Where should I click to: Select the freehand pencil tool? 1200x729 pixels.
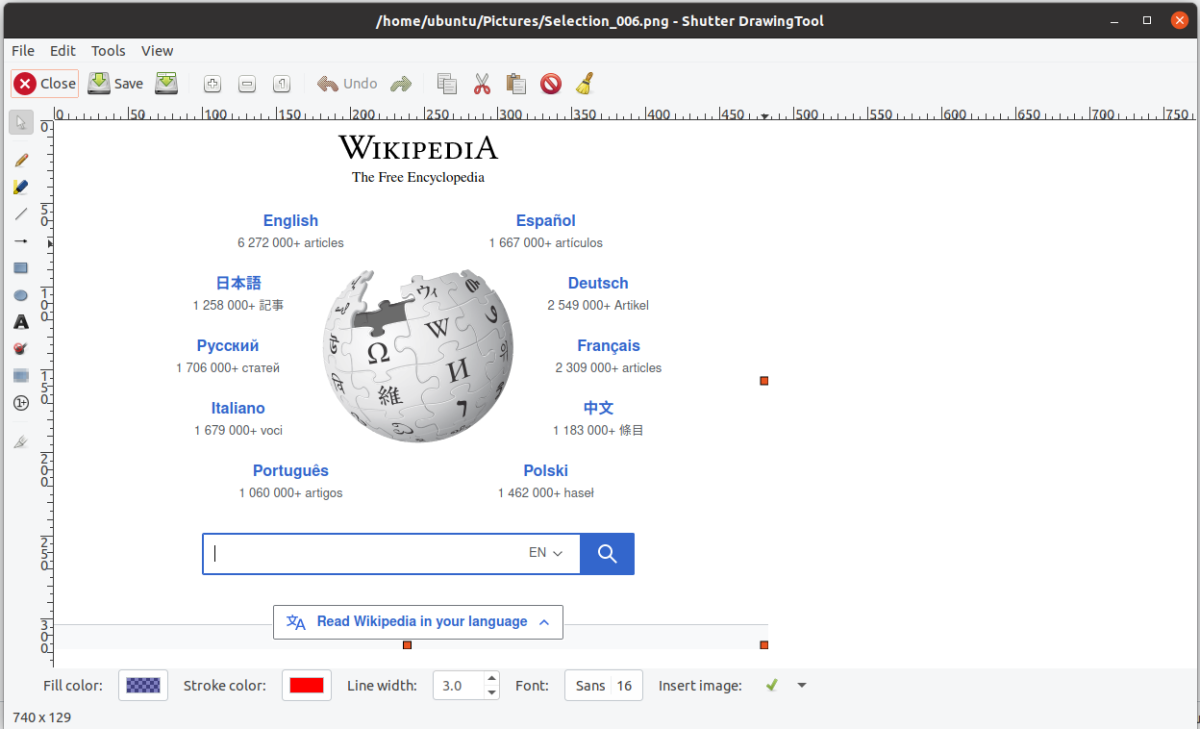pos(21,160)
